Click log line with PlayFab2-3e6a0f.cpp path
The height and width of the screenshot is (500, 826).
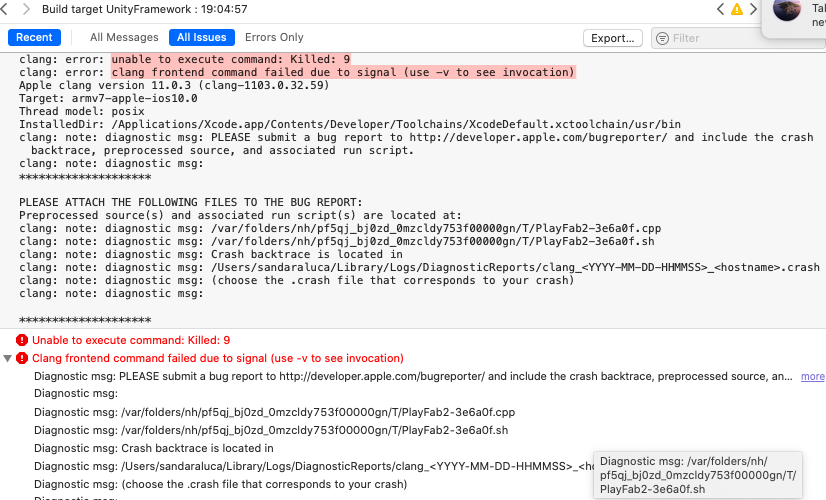pos(340,228)
